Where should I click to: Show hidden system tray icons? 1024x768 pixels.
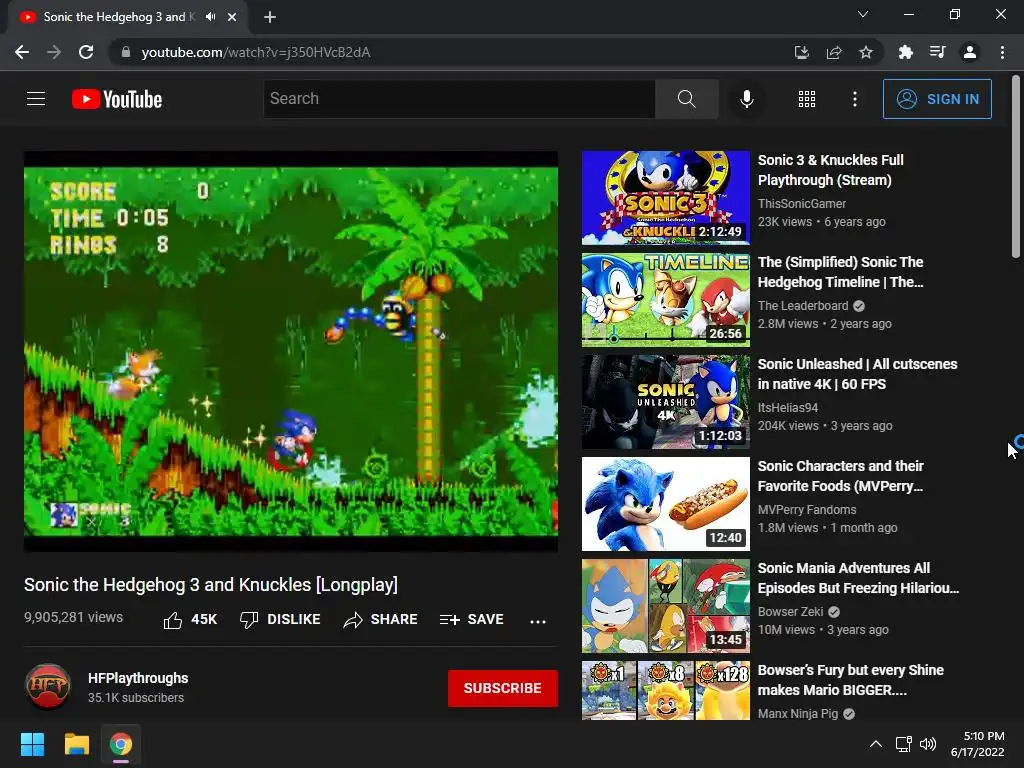click(x=876, y=744)
